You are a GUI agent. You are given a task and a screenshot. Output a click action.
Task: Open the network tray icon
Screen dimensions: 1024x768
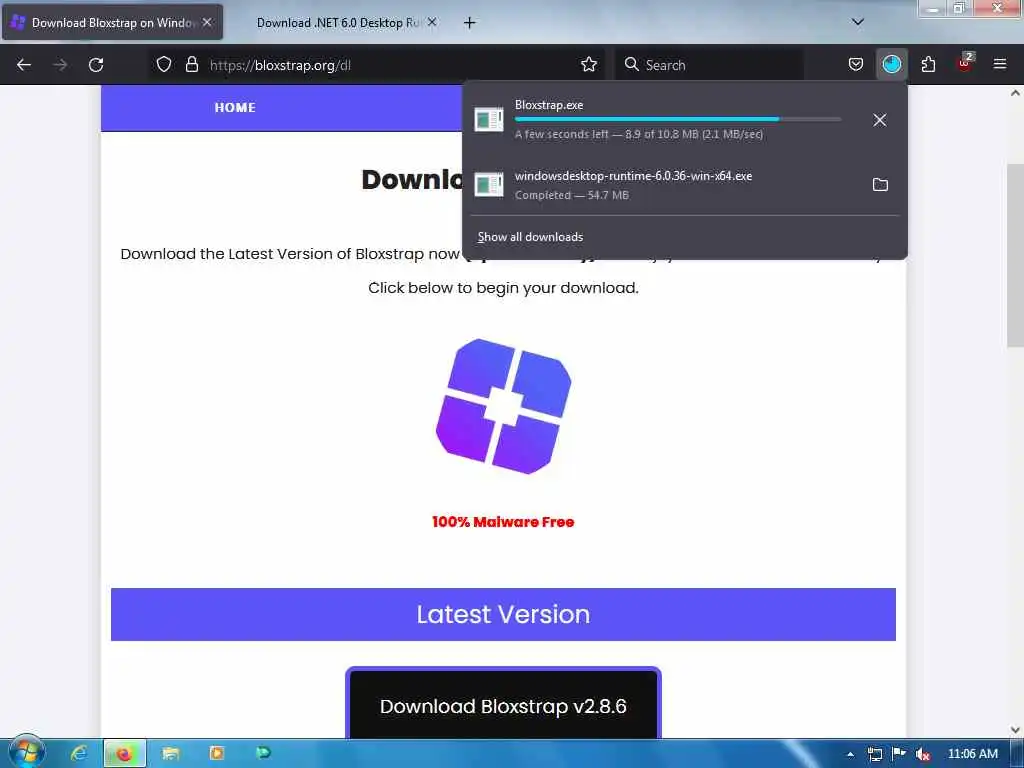click(874, 754)
